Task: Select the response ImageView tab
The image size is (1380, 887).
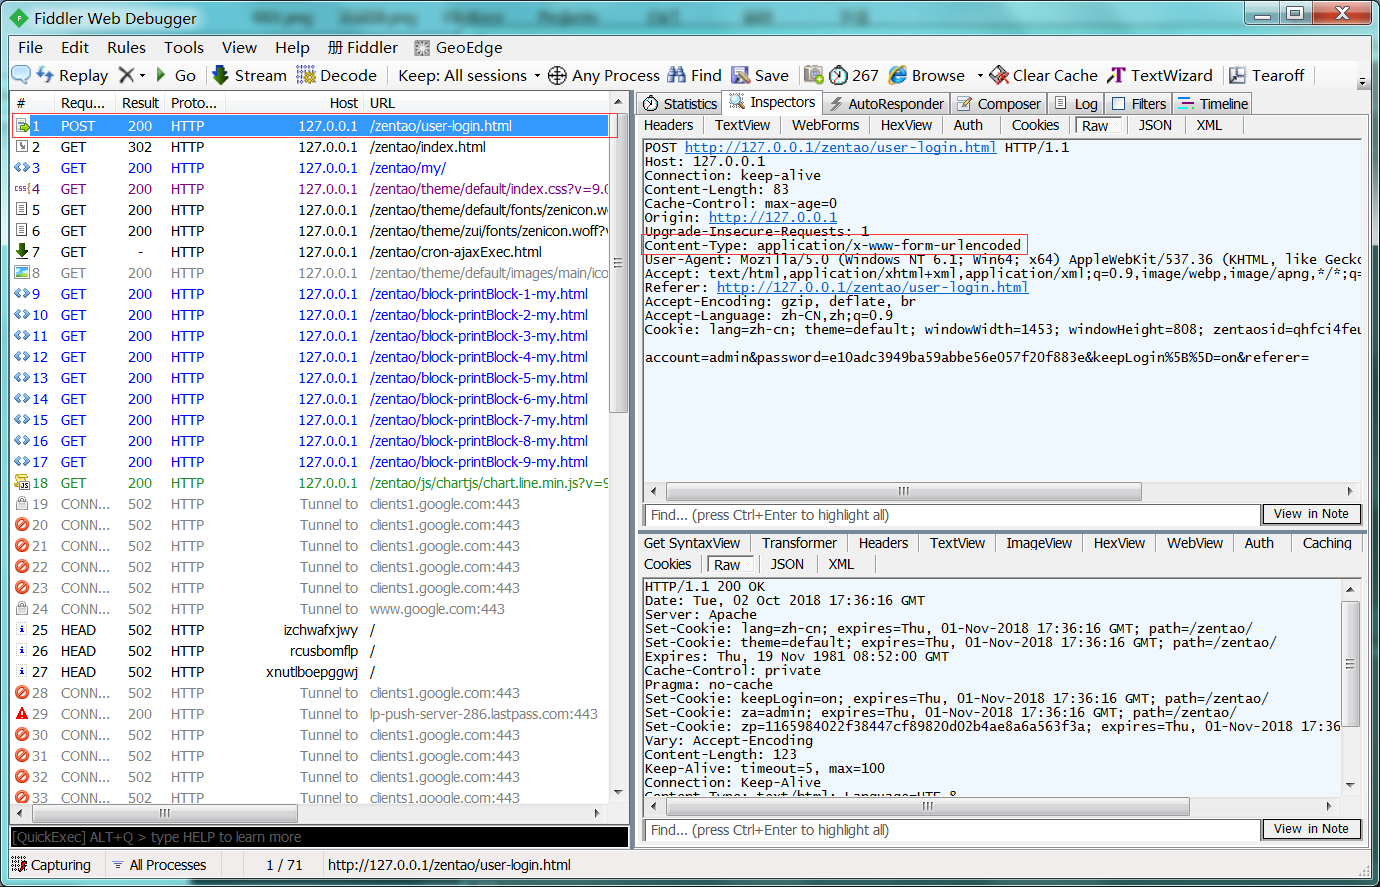Action: point(1039,543)
